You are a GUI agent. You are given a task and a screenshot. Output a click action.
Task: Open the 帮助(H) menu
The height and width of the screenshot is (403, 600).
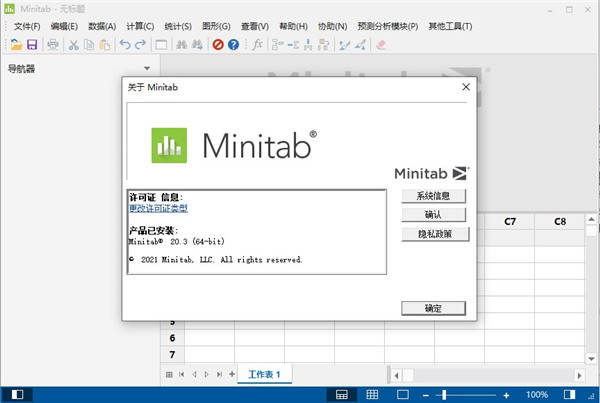293,26
